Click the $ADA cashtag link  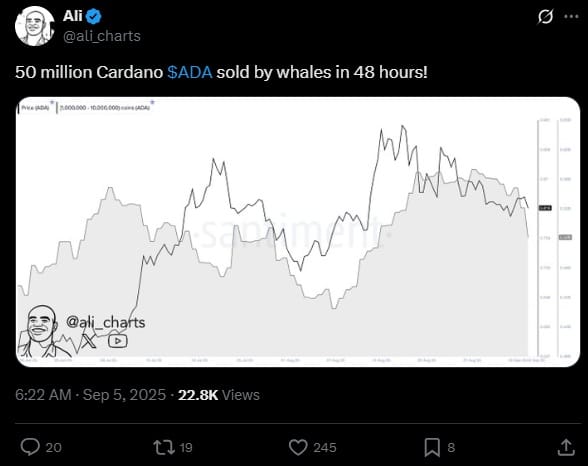pyautogui.click(x=190, y=72)
